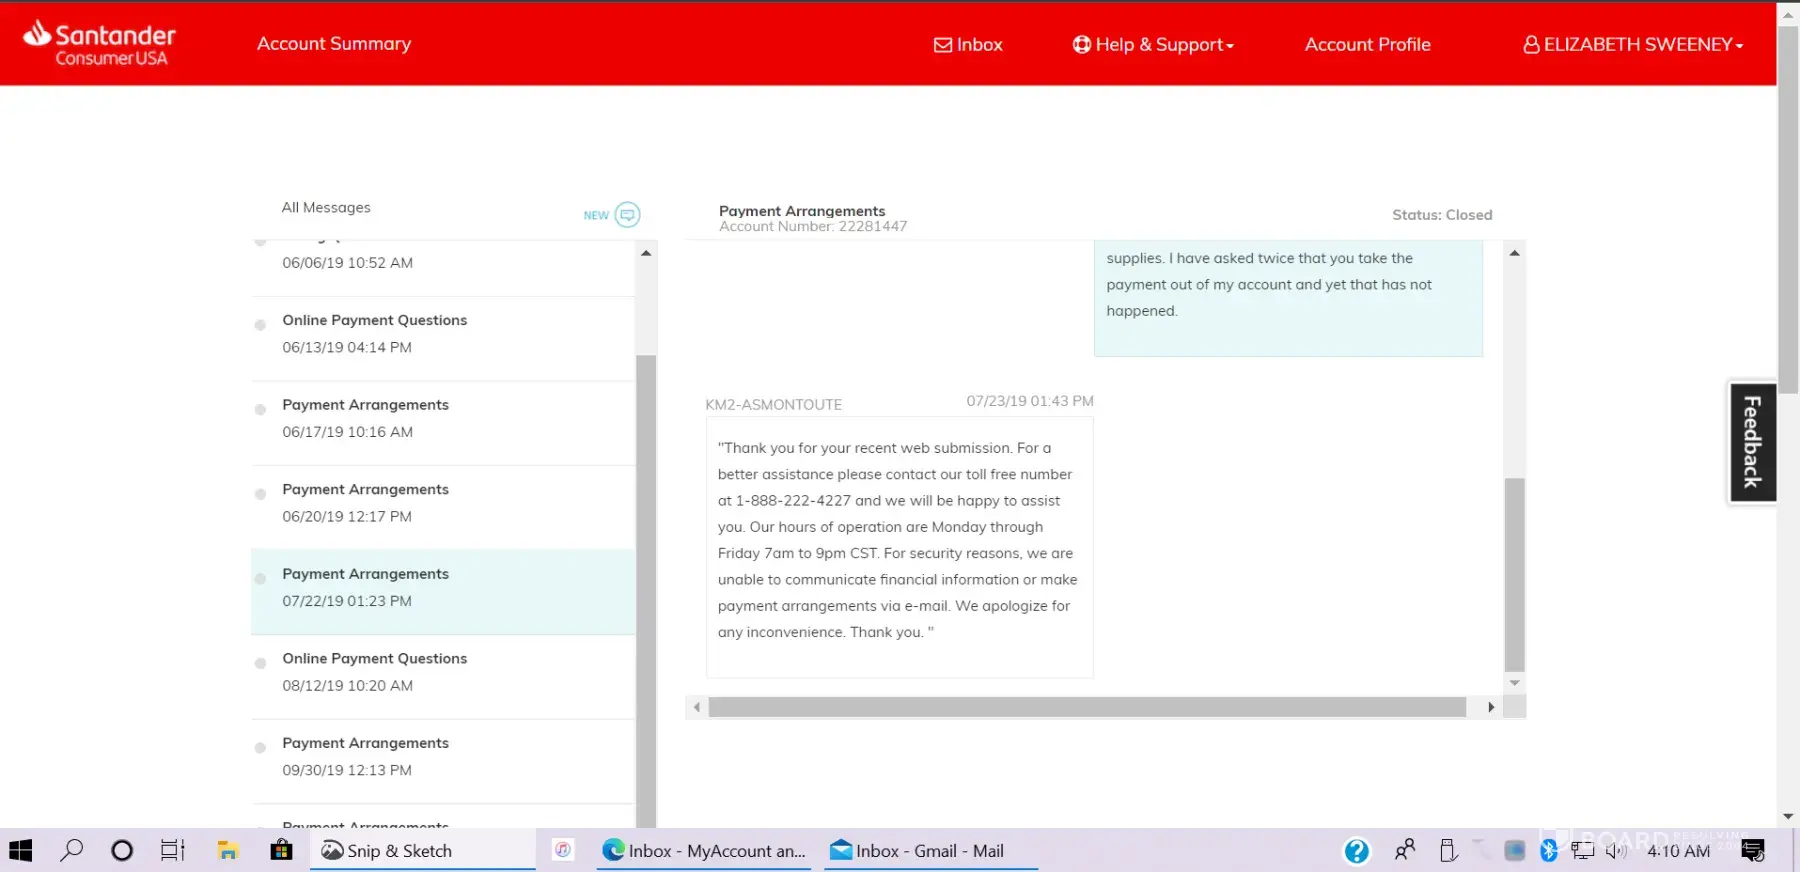Open the taskbar search magnifier
The height and width of the screenshot is (872, 1800).
(x=71, y=851)
